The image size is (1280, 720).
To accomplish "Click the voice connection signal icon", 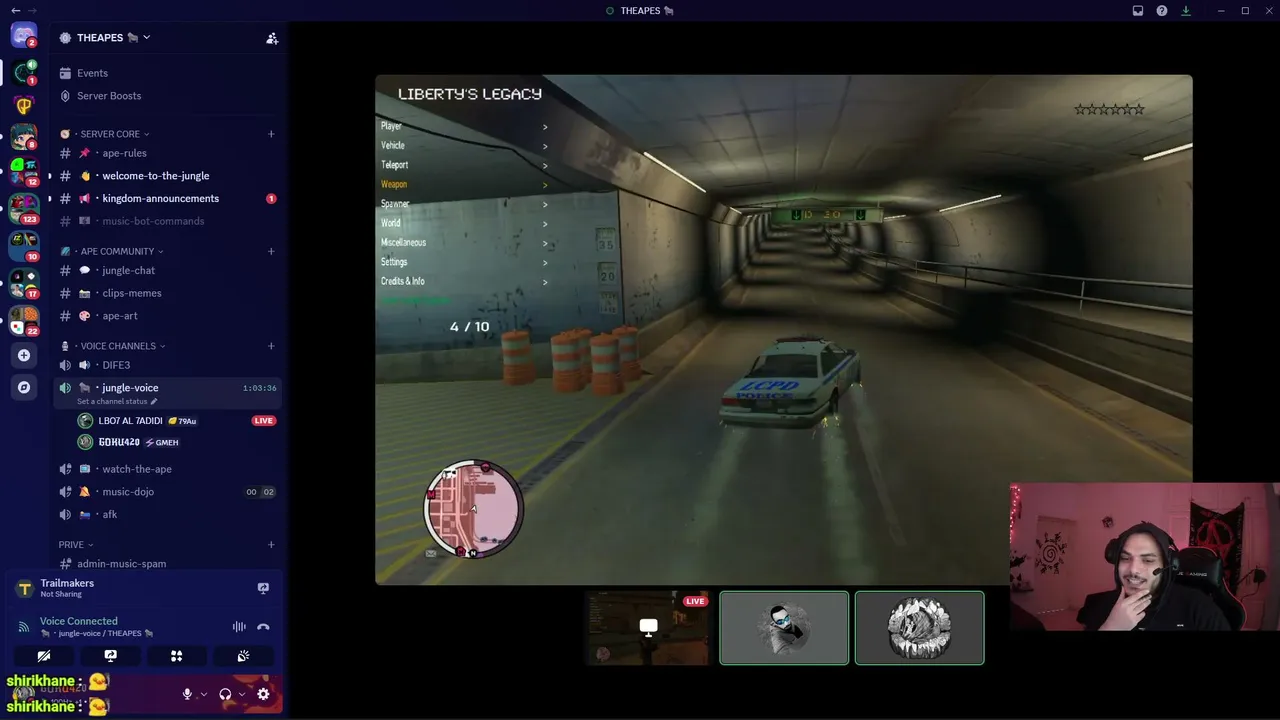I will [23, 627].
